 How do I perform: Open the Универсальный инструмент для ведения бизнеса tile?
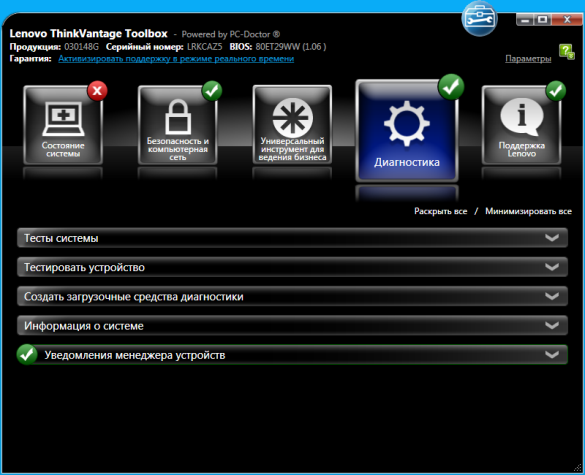click(292, 125)
